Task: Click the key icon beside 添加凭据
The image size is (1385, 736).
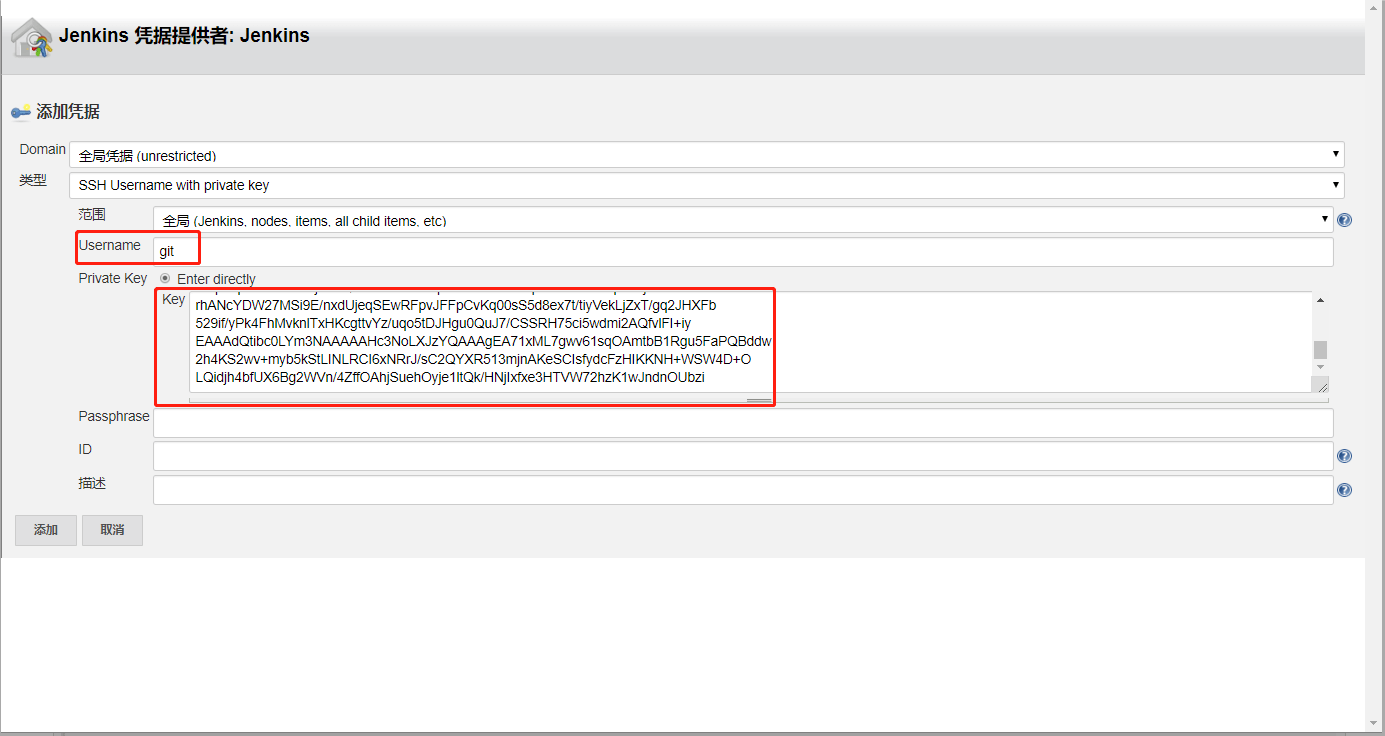Action: [x=21, y=112]
